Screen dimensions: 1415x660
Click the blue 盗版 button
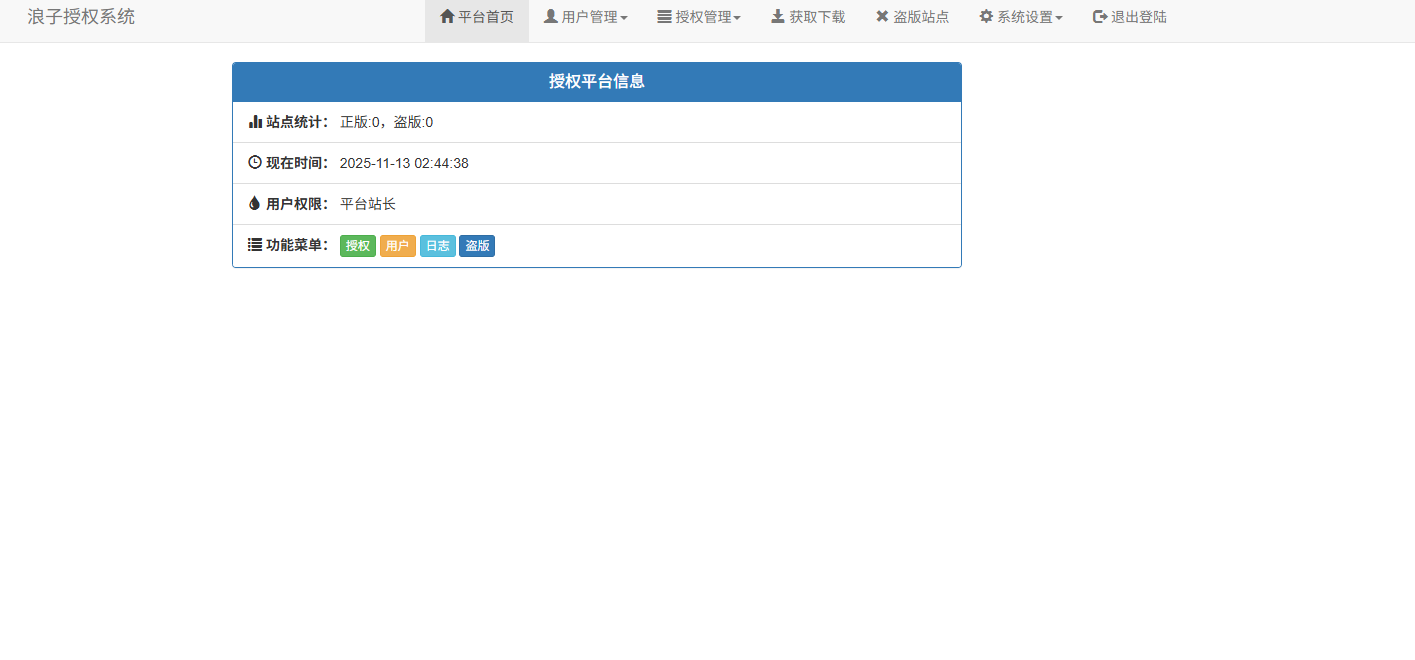click(x=477, y=245)
